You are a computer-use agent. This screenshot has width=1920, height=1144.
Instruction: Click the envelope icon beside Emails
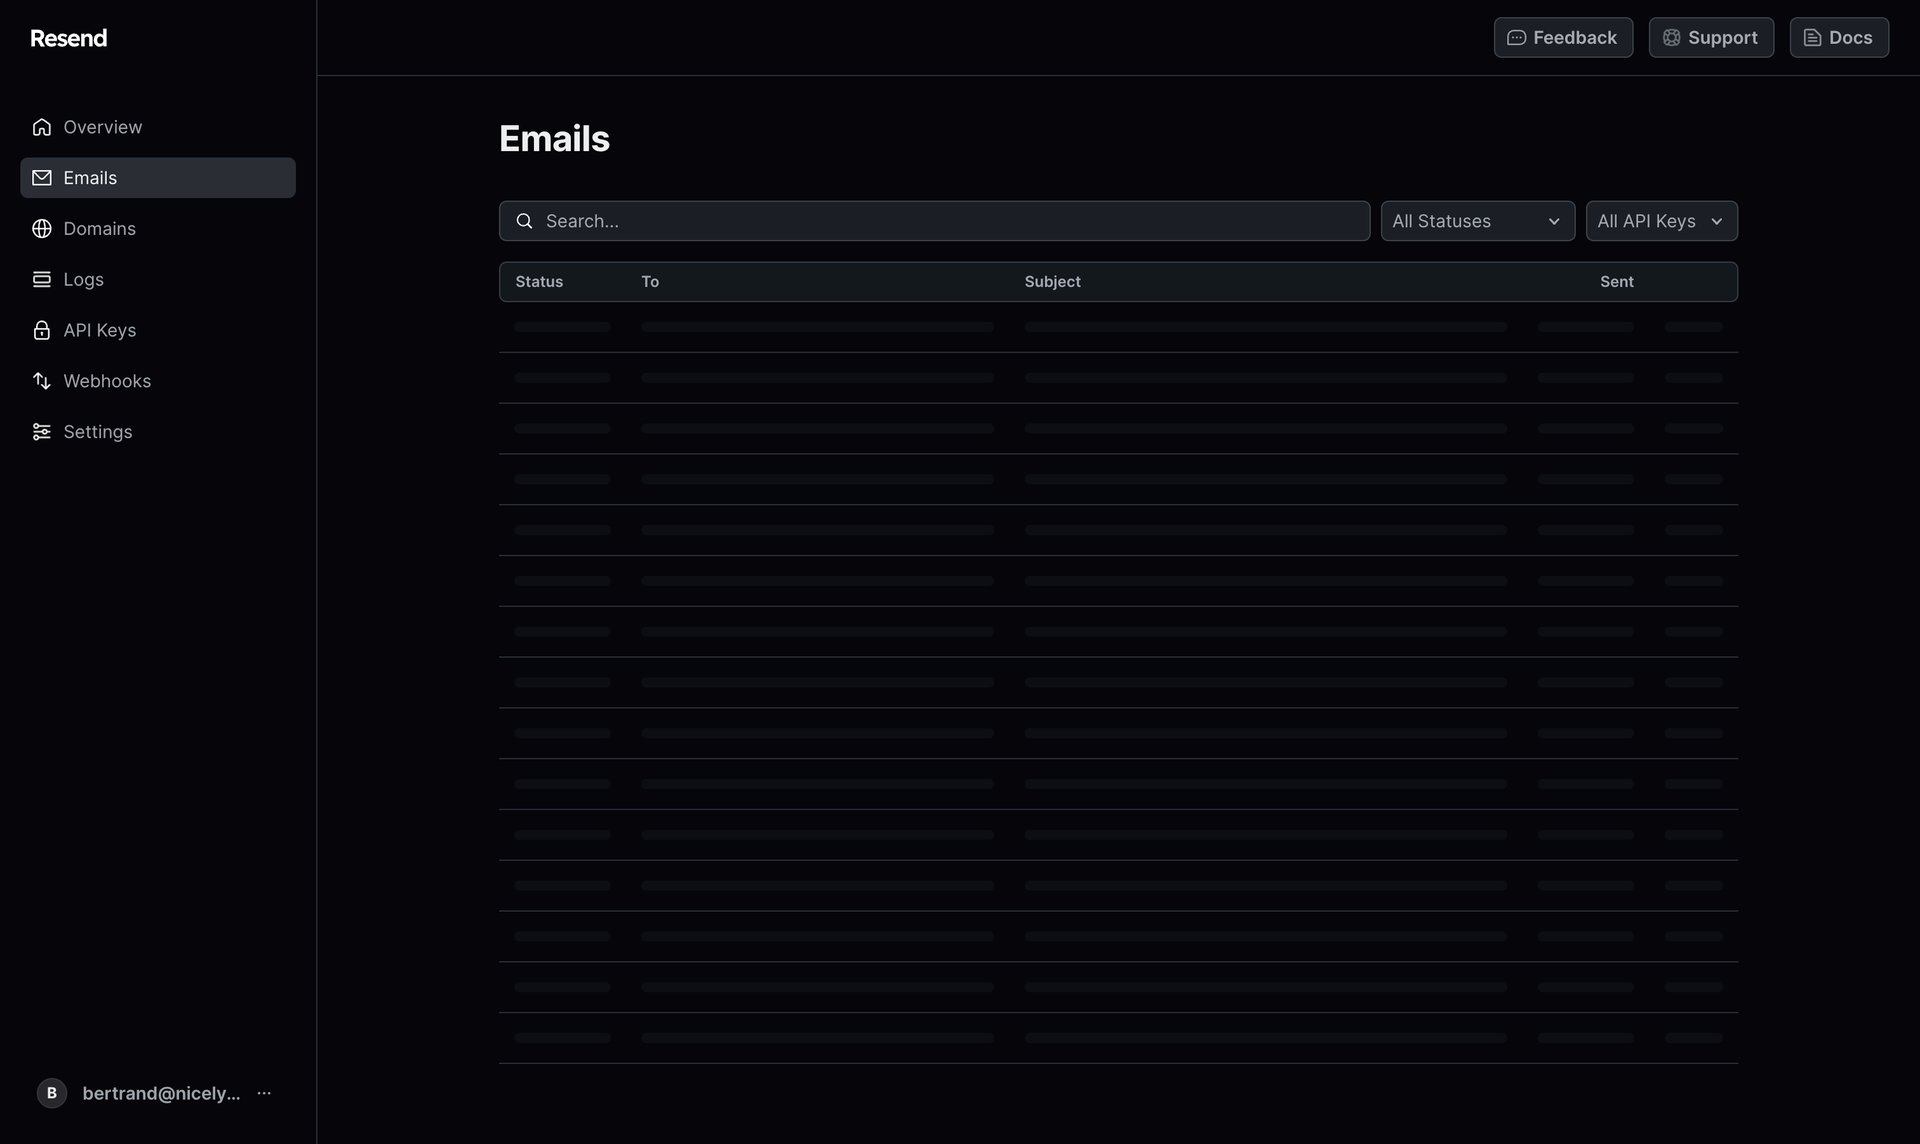[x=41, y=177]
